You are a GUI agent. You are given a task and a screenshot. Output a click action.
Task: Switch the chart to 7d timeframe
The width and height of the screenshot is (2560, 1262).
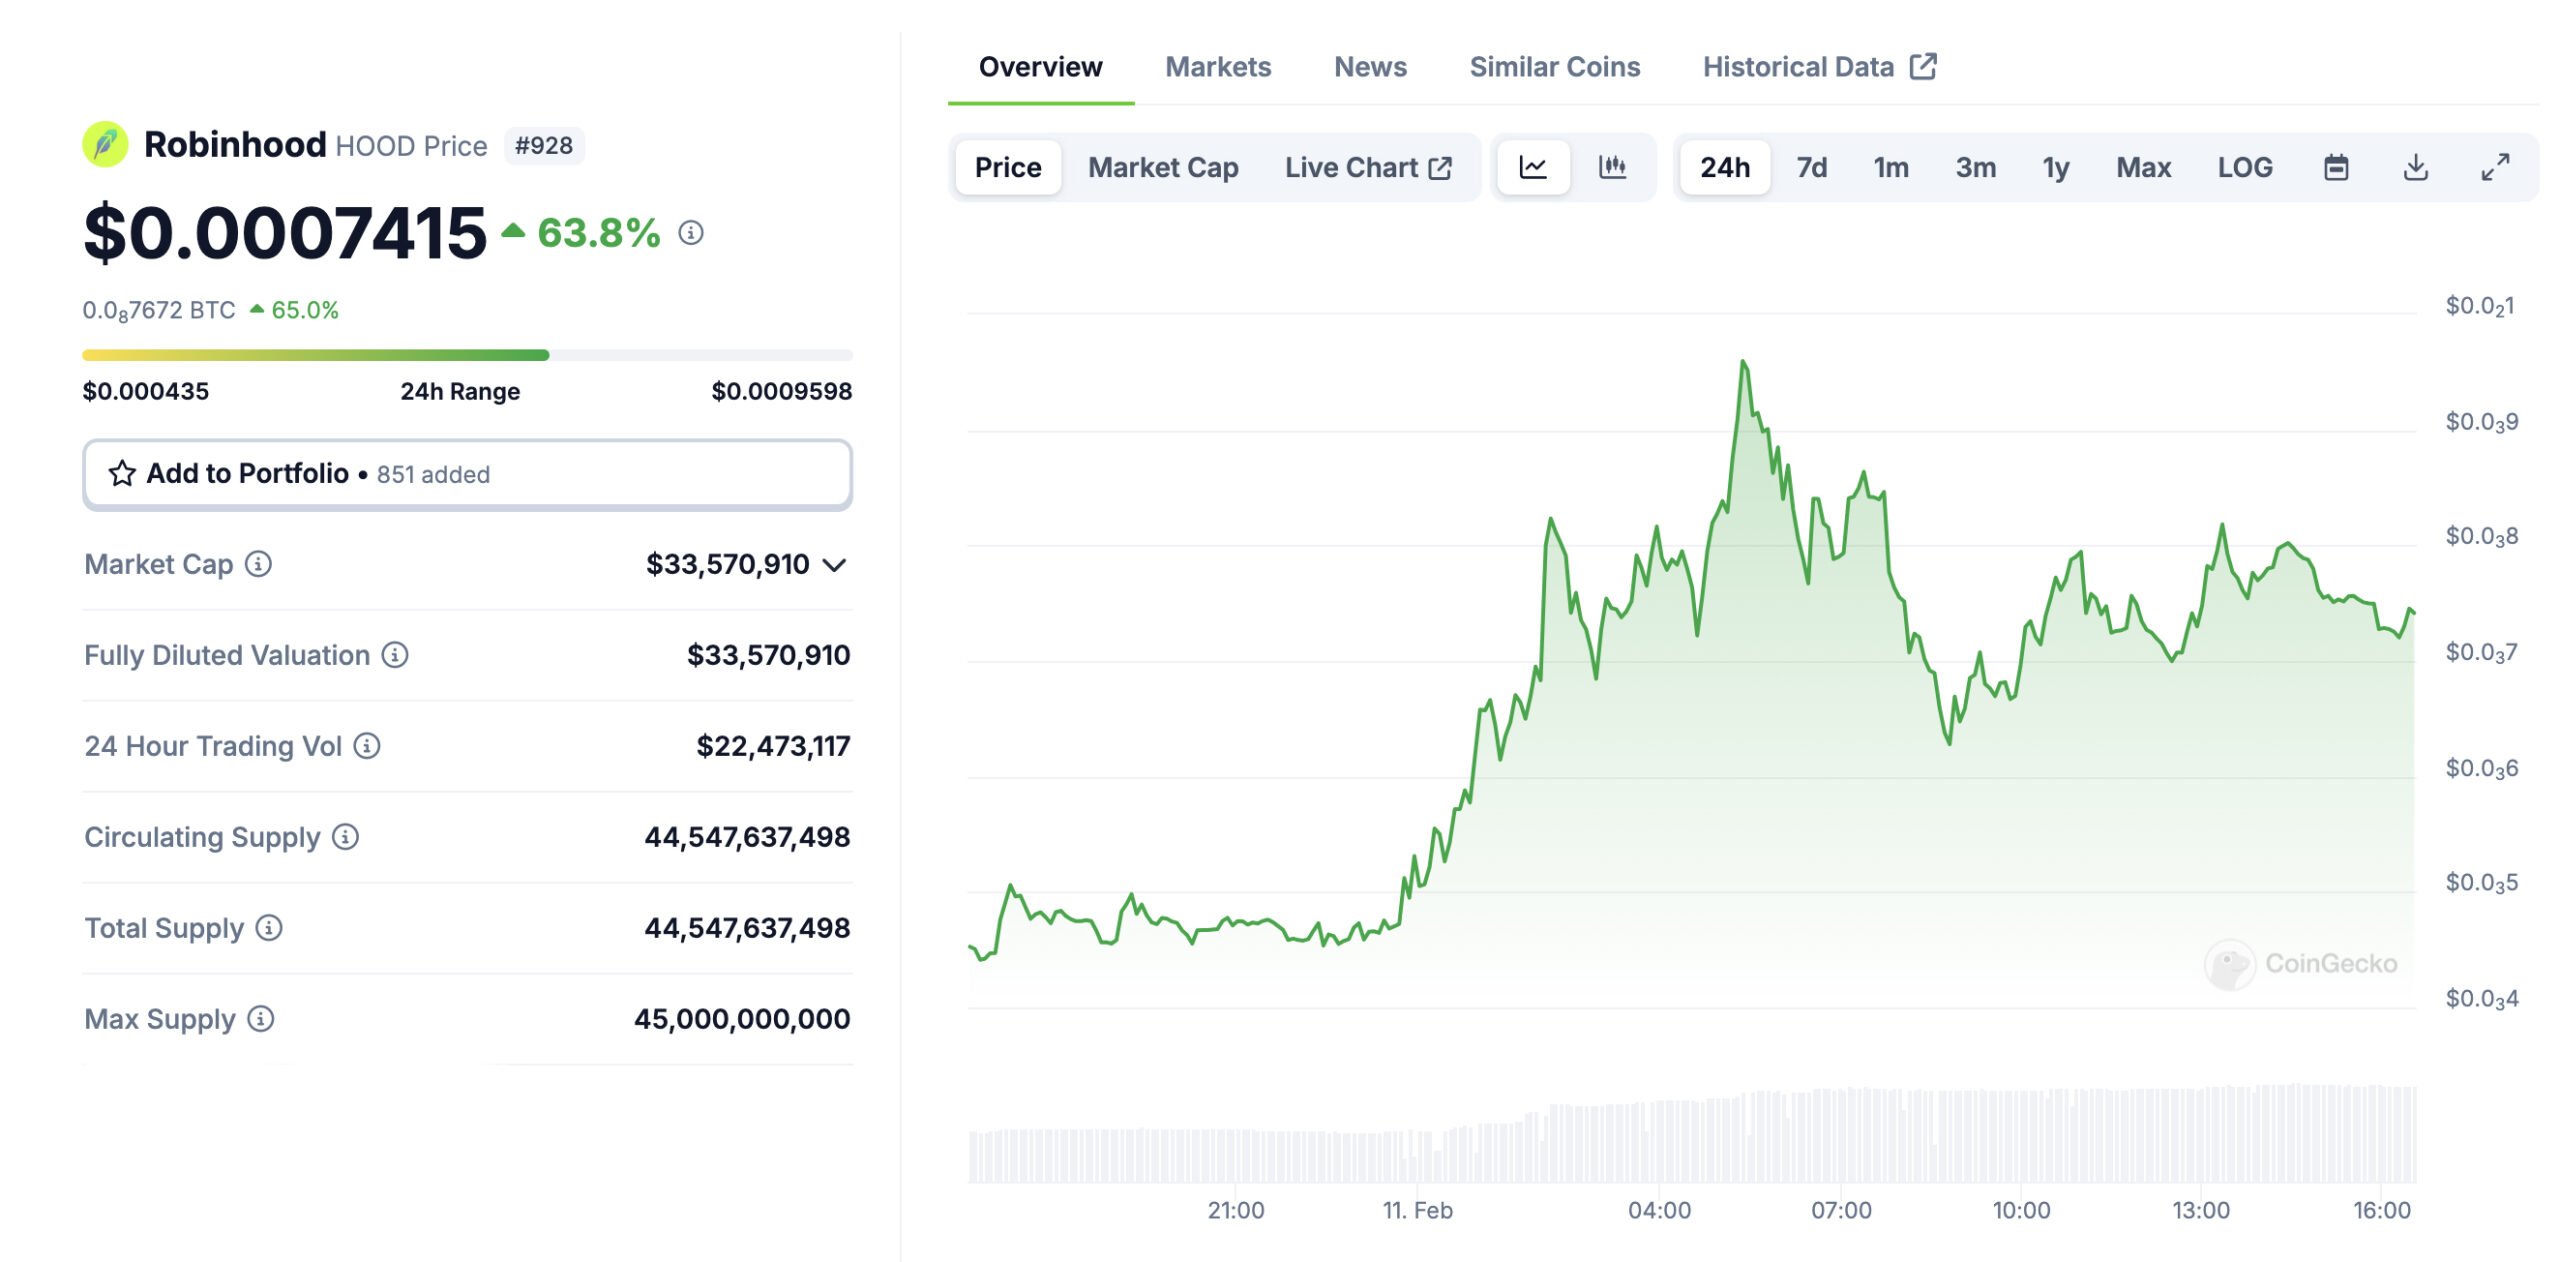click(1810, 167)
